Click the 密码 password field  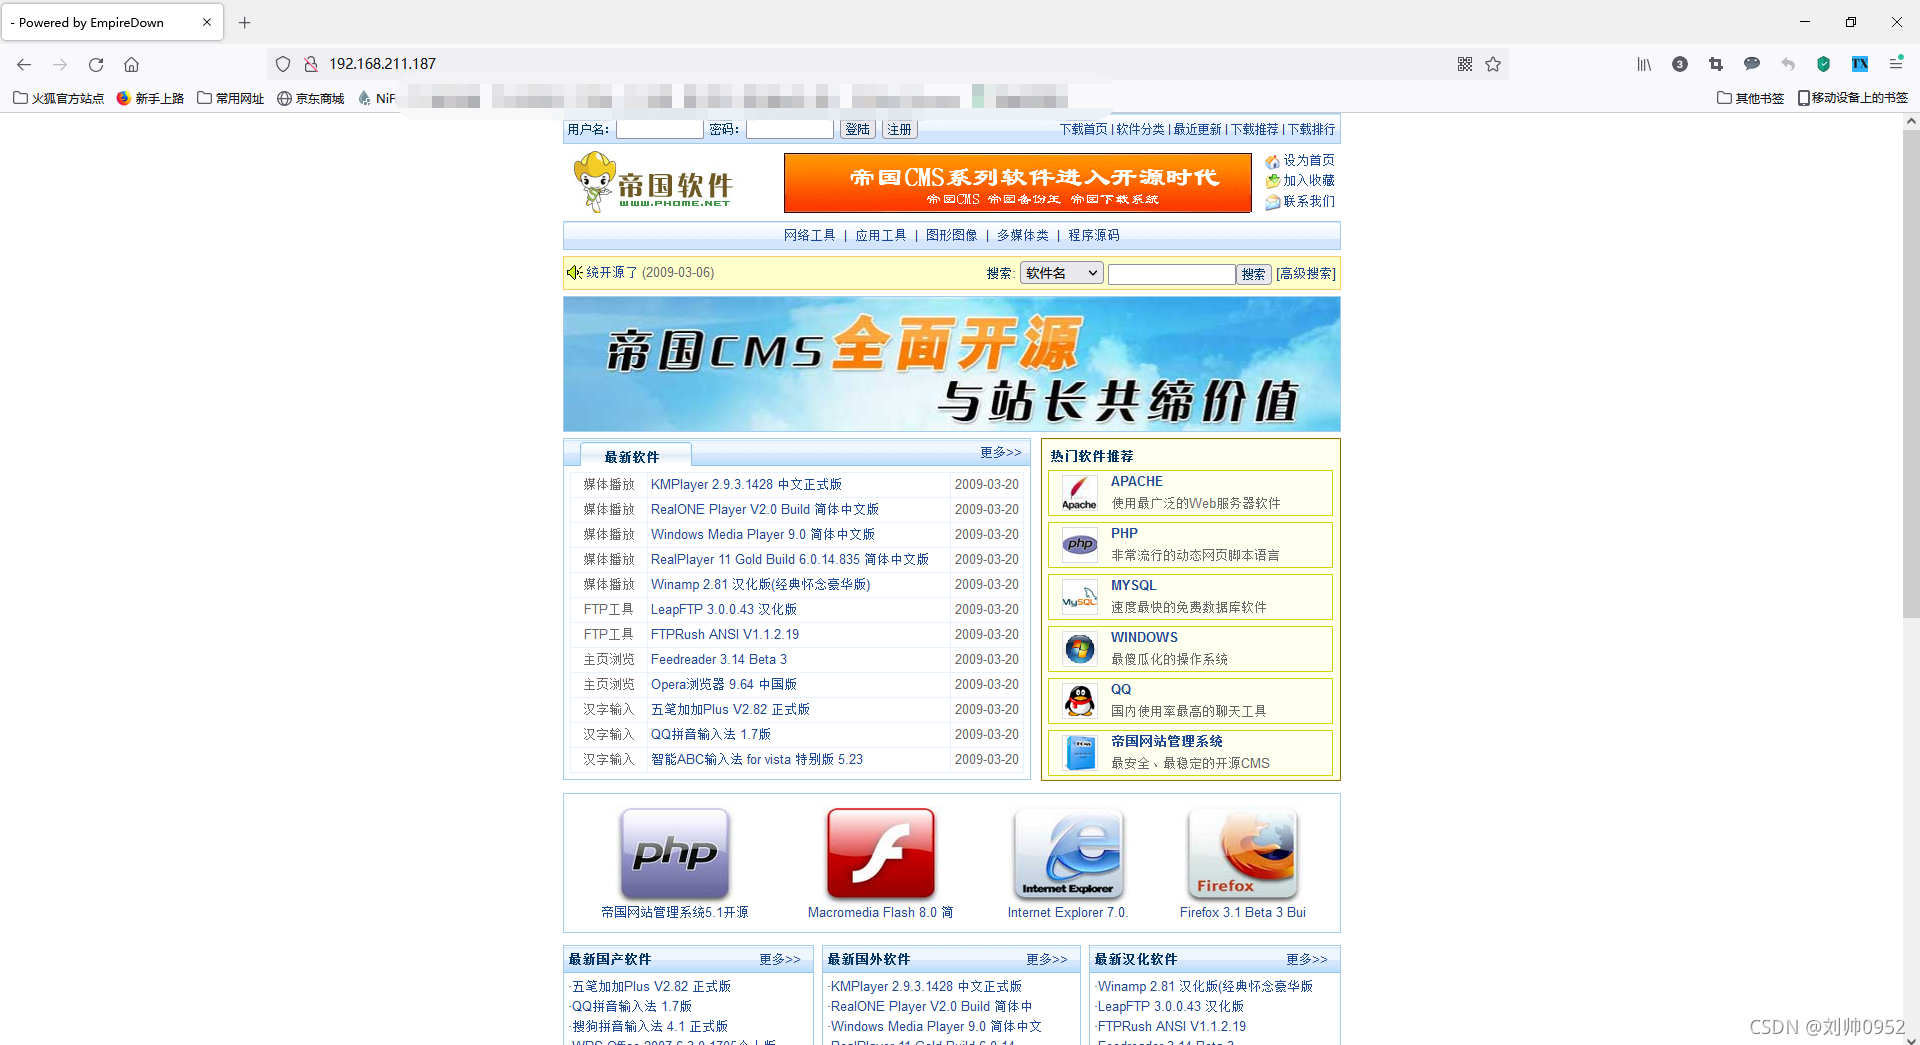(789, 129)
